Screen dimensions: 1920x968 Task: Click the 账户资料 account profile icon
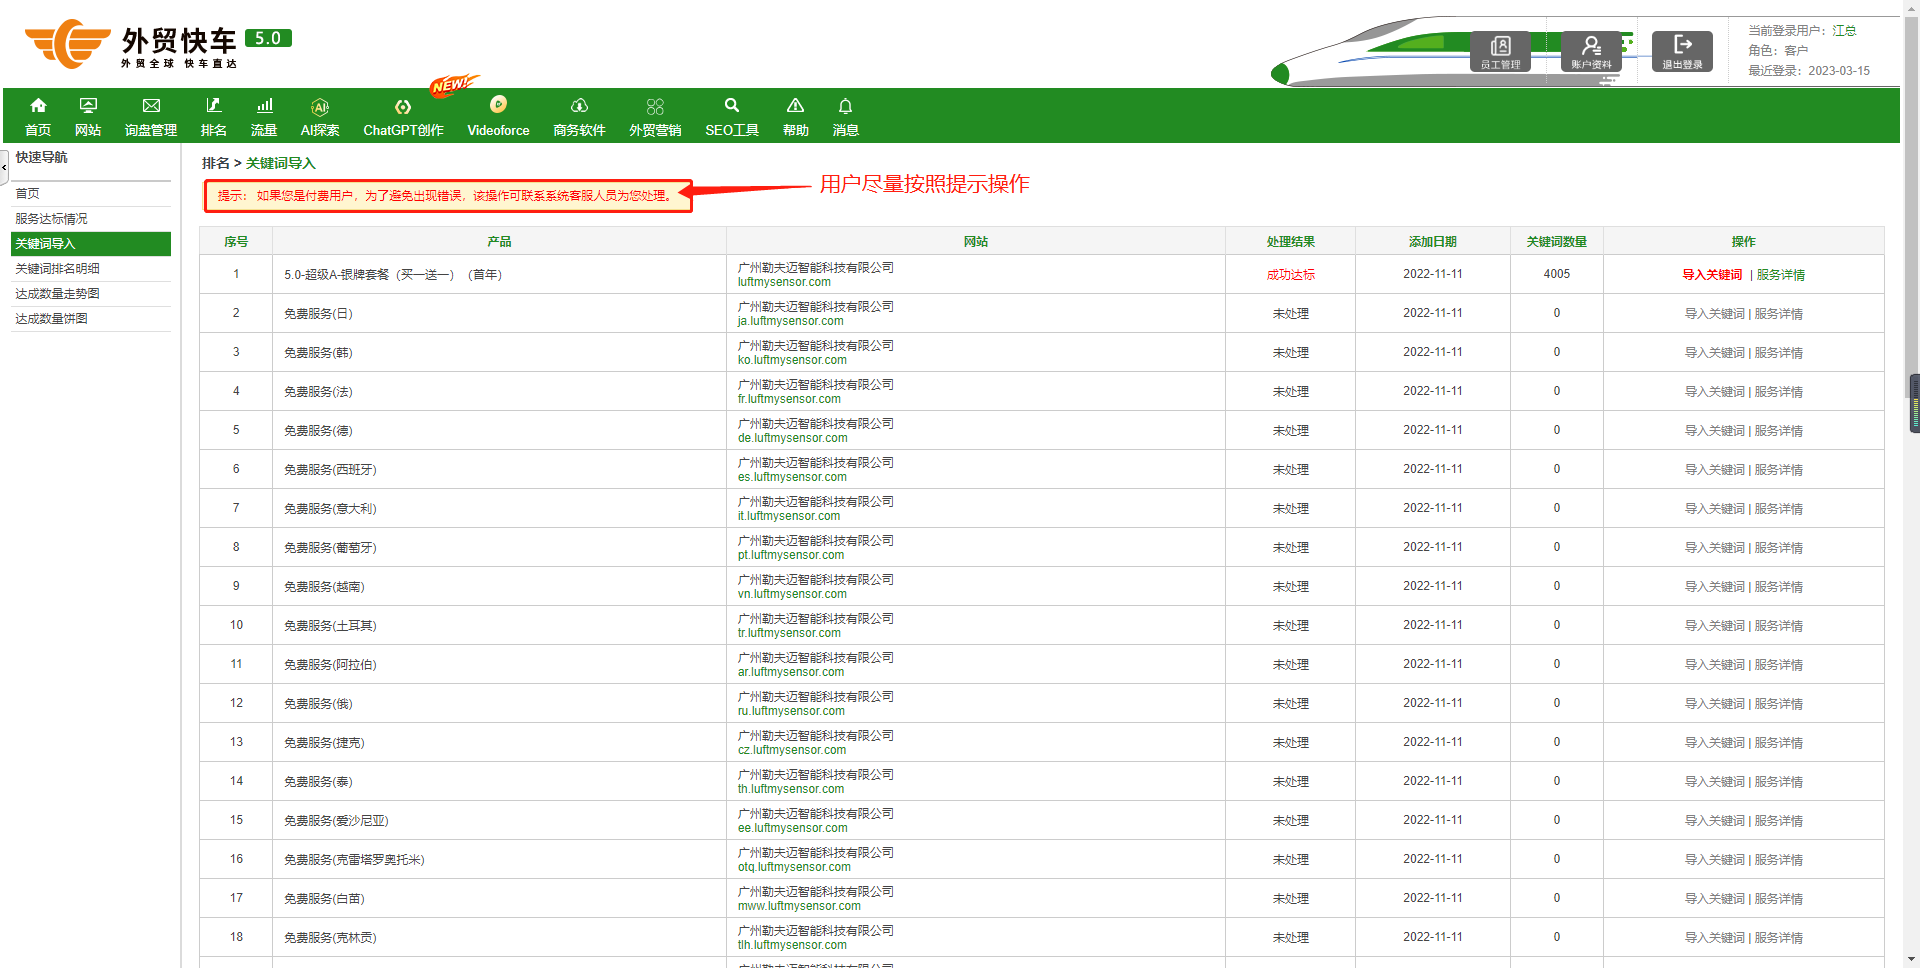(1591, 51)
